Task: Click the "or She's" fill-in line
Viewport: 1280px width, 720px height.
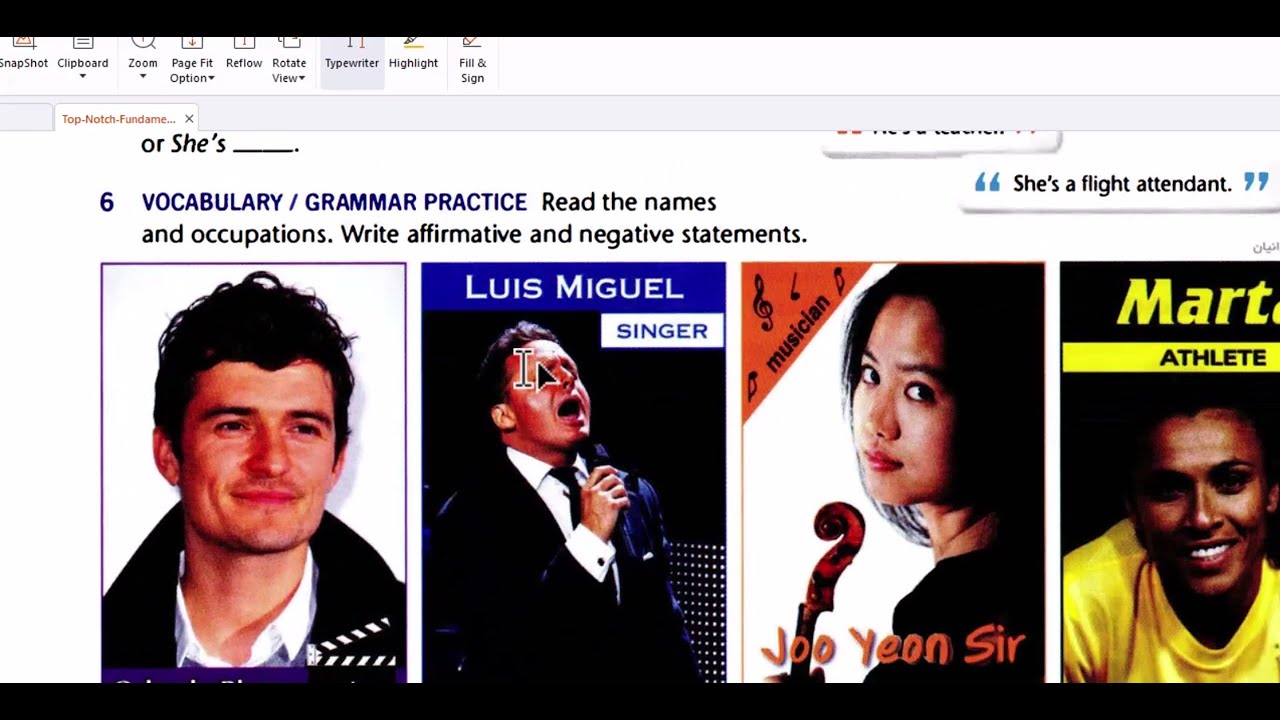Action: pos(220,144)
